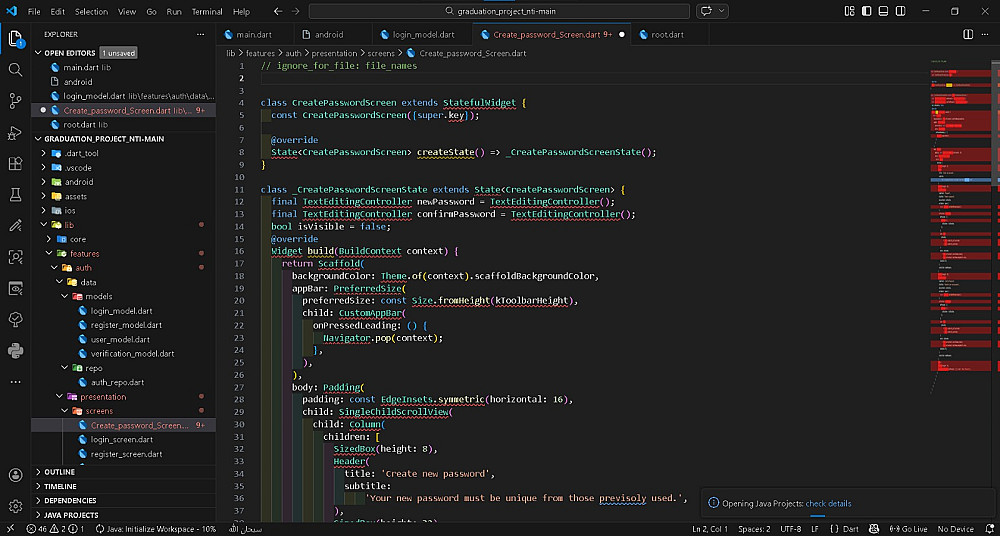The image size is (1000, 536).
Task: Expand the OUTLINE section
Action: point(60,472)
